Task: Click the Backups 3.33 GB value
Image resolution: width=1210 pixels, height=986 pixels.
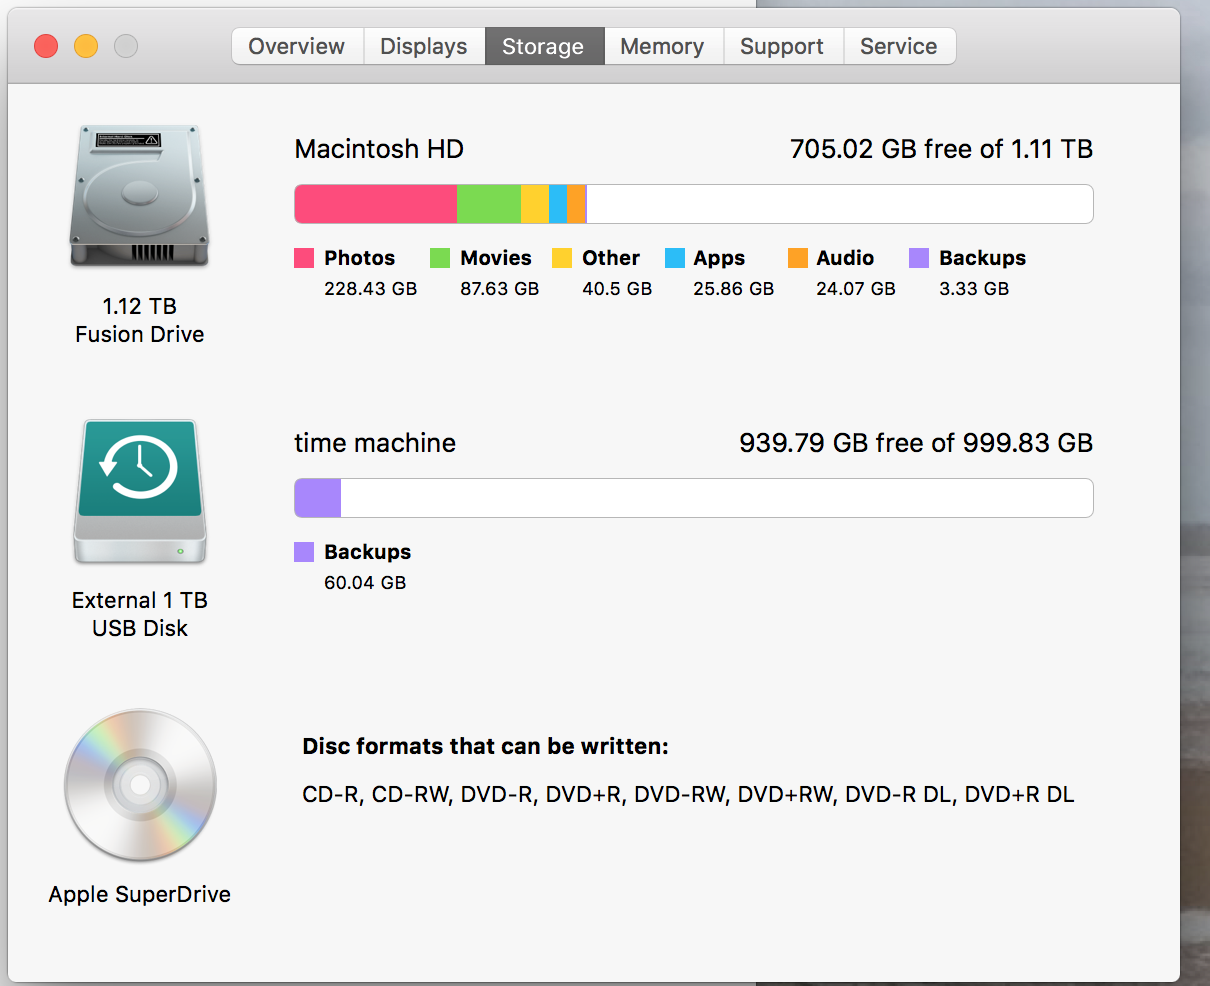Action: (974, 289)
